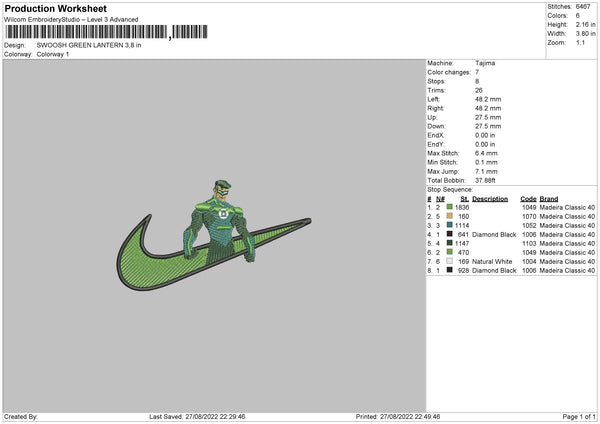Click the Width value 3.80 in
The height and width of the screenshot is (424, 600).
(586, 34)
